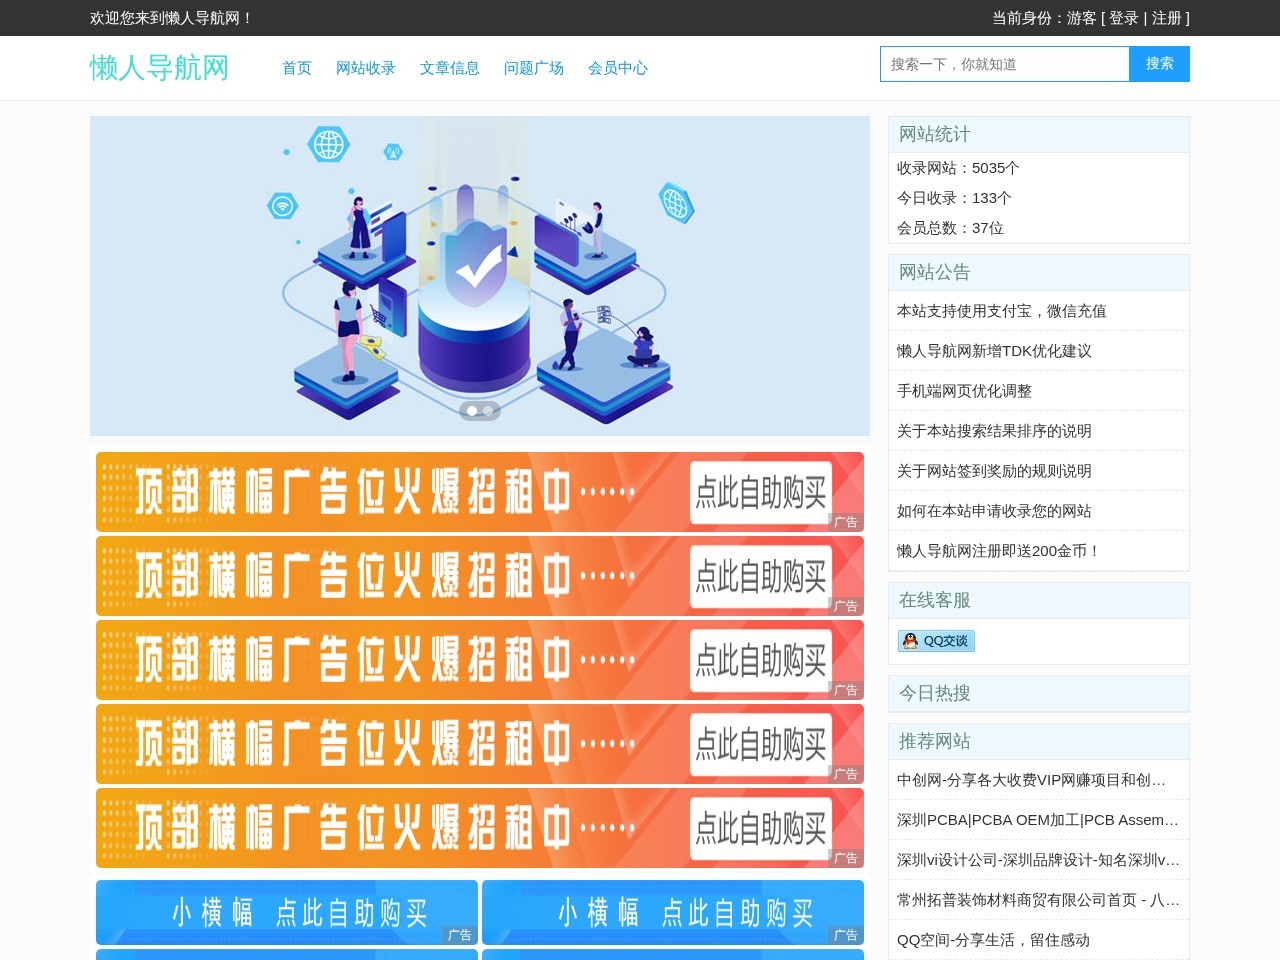This screenshot has width=1280, height=960.
Task: Open the 网站收录 navigation item
Action: click(366, 68)
